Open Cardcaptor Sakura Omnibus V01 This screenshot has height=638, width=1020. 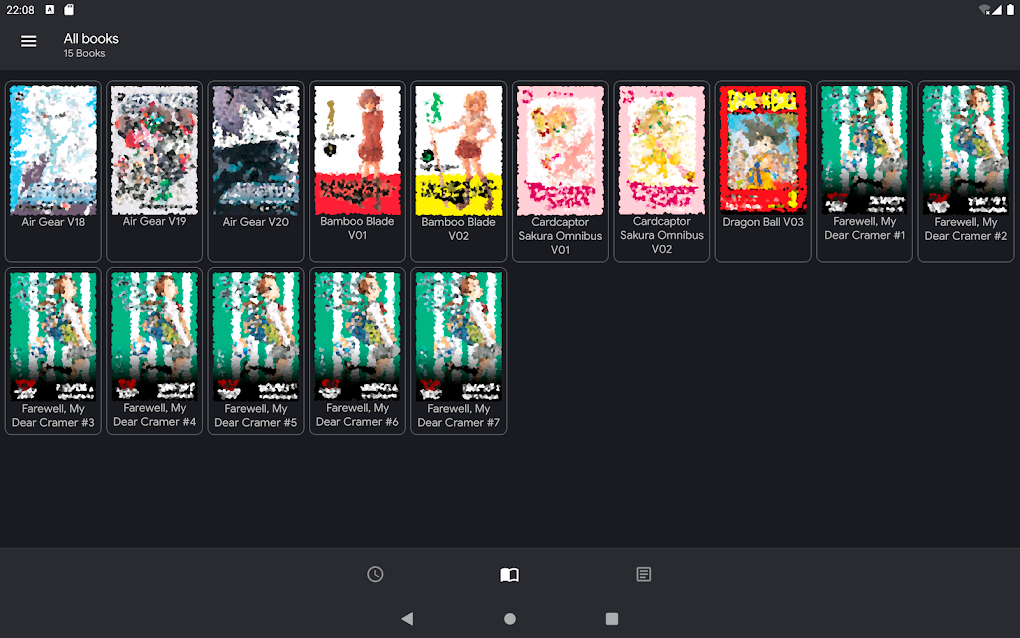560,150
